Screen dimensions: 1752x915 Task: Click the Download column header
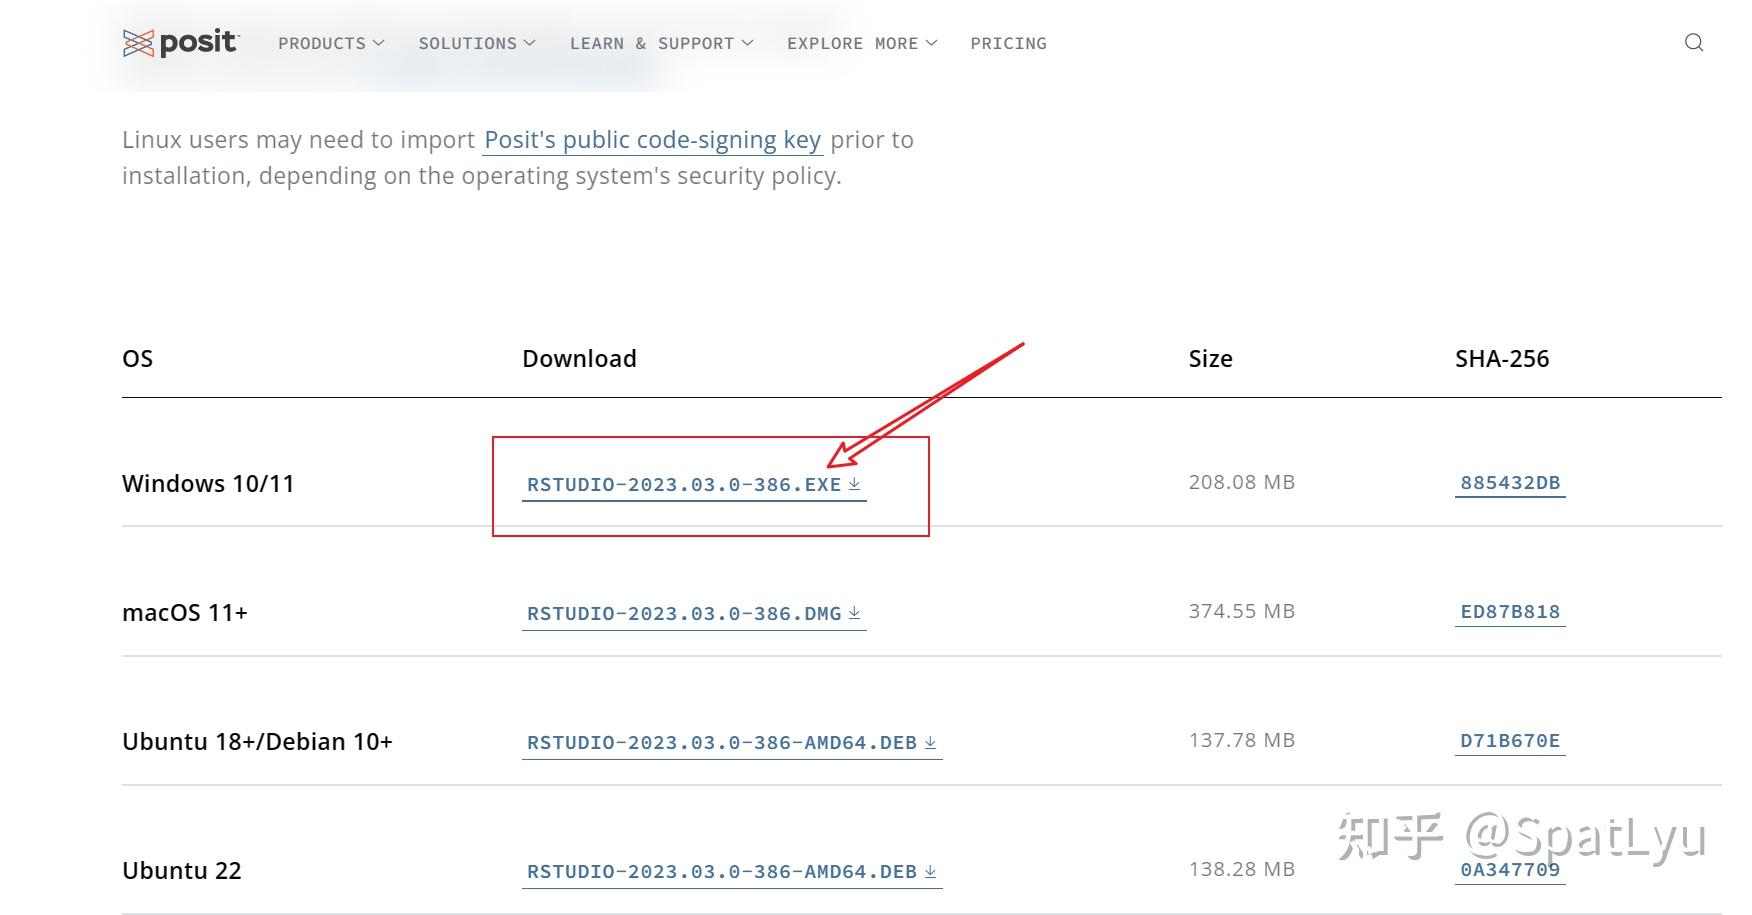[579, 359]
